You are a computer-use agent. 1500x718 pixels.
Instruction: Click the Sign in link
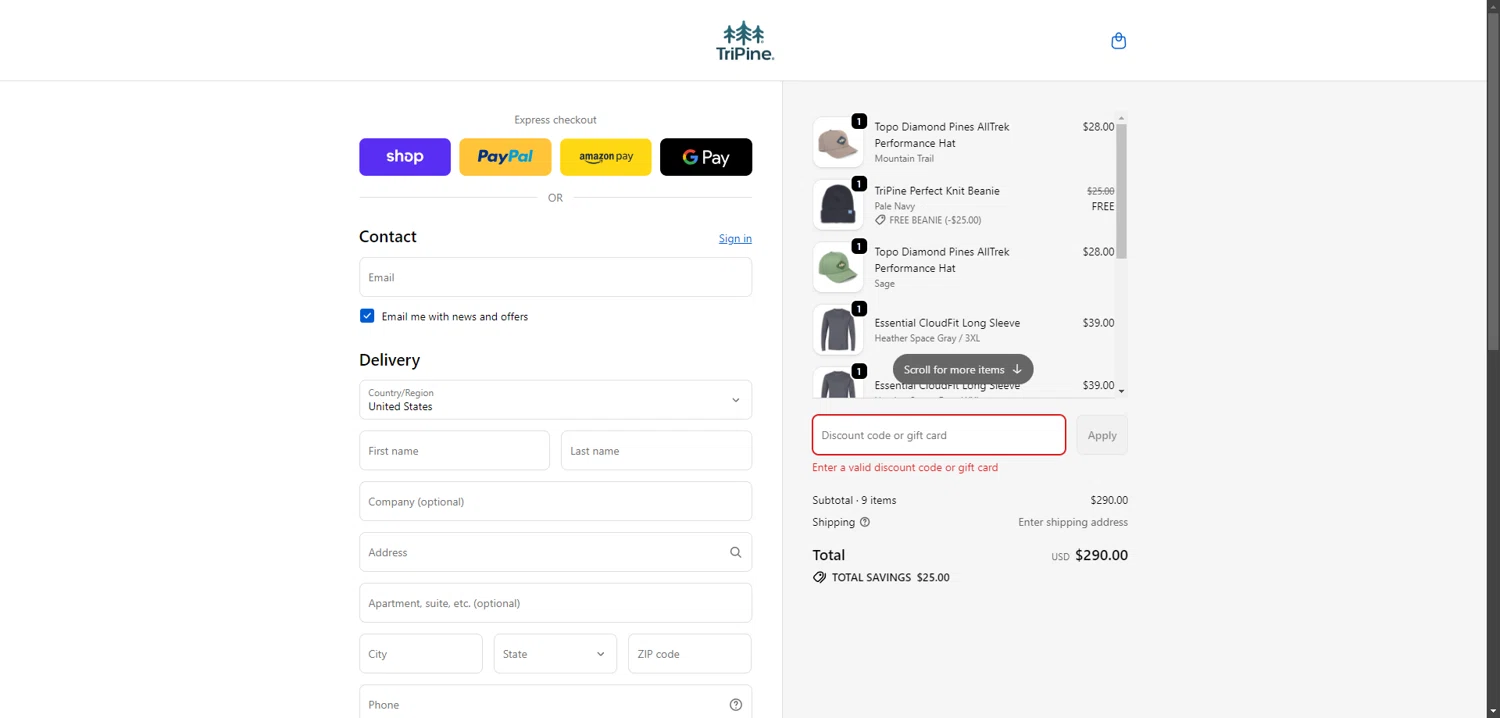pyautogui.click(x=735, y=238)
